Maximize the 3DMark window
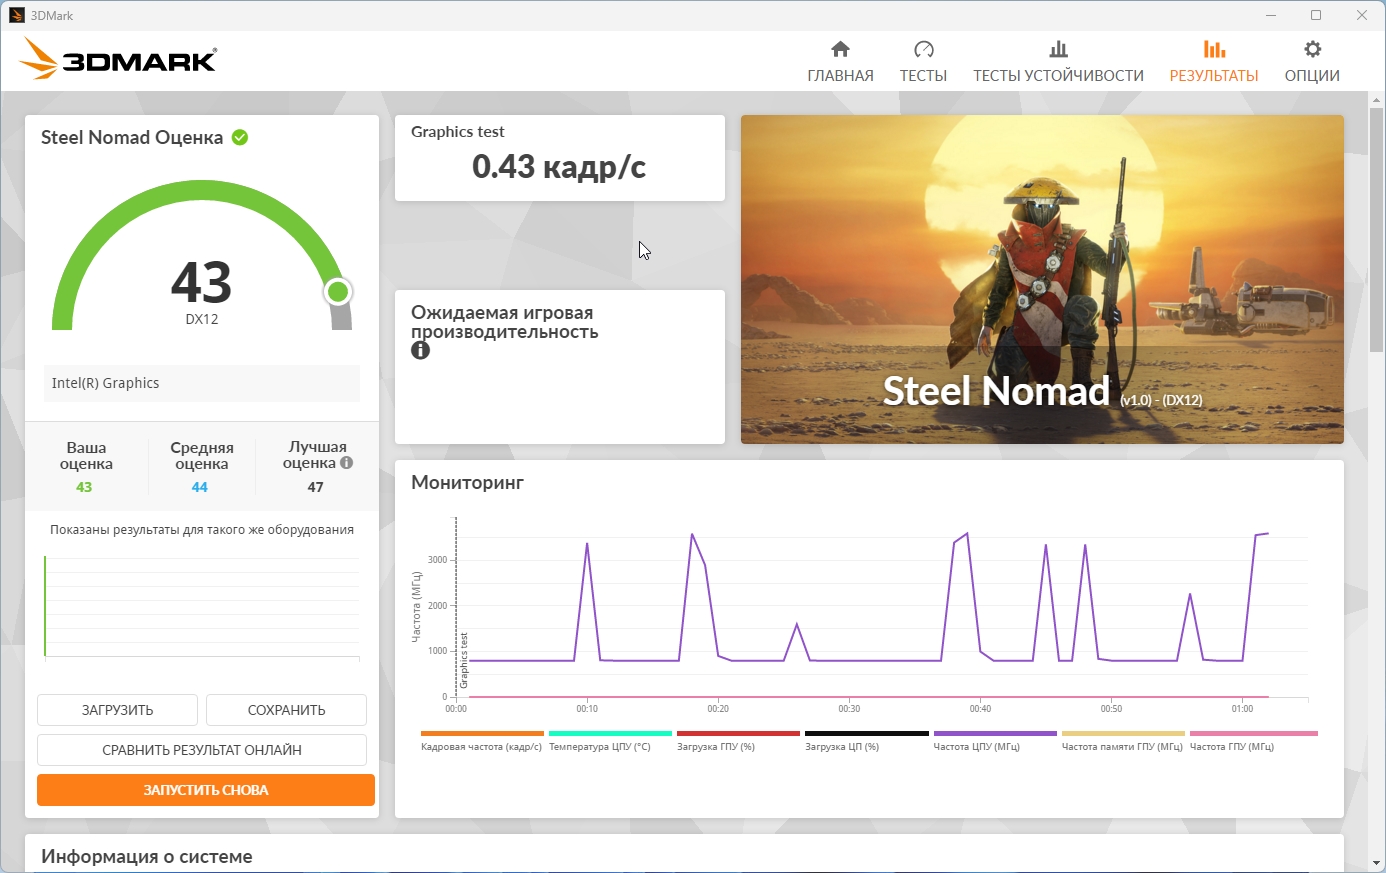 [x=1316, y=15]
